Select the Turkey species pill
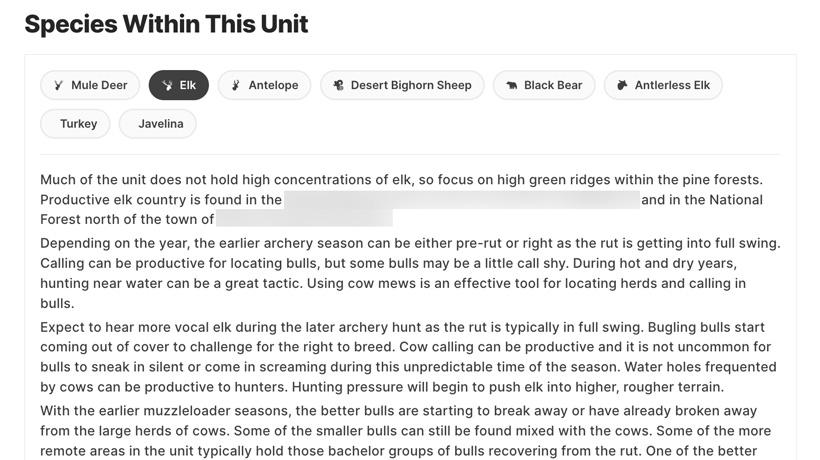Viewport: 820px width, 460px height. (78, 124)
